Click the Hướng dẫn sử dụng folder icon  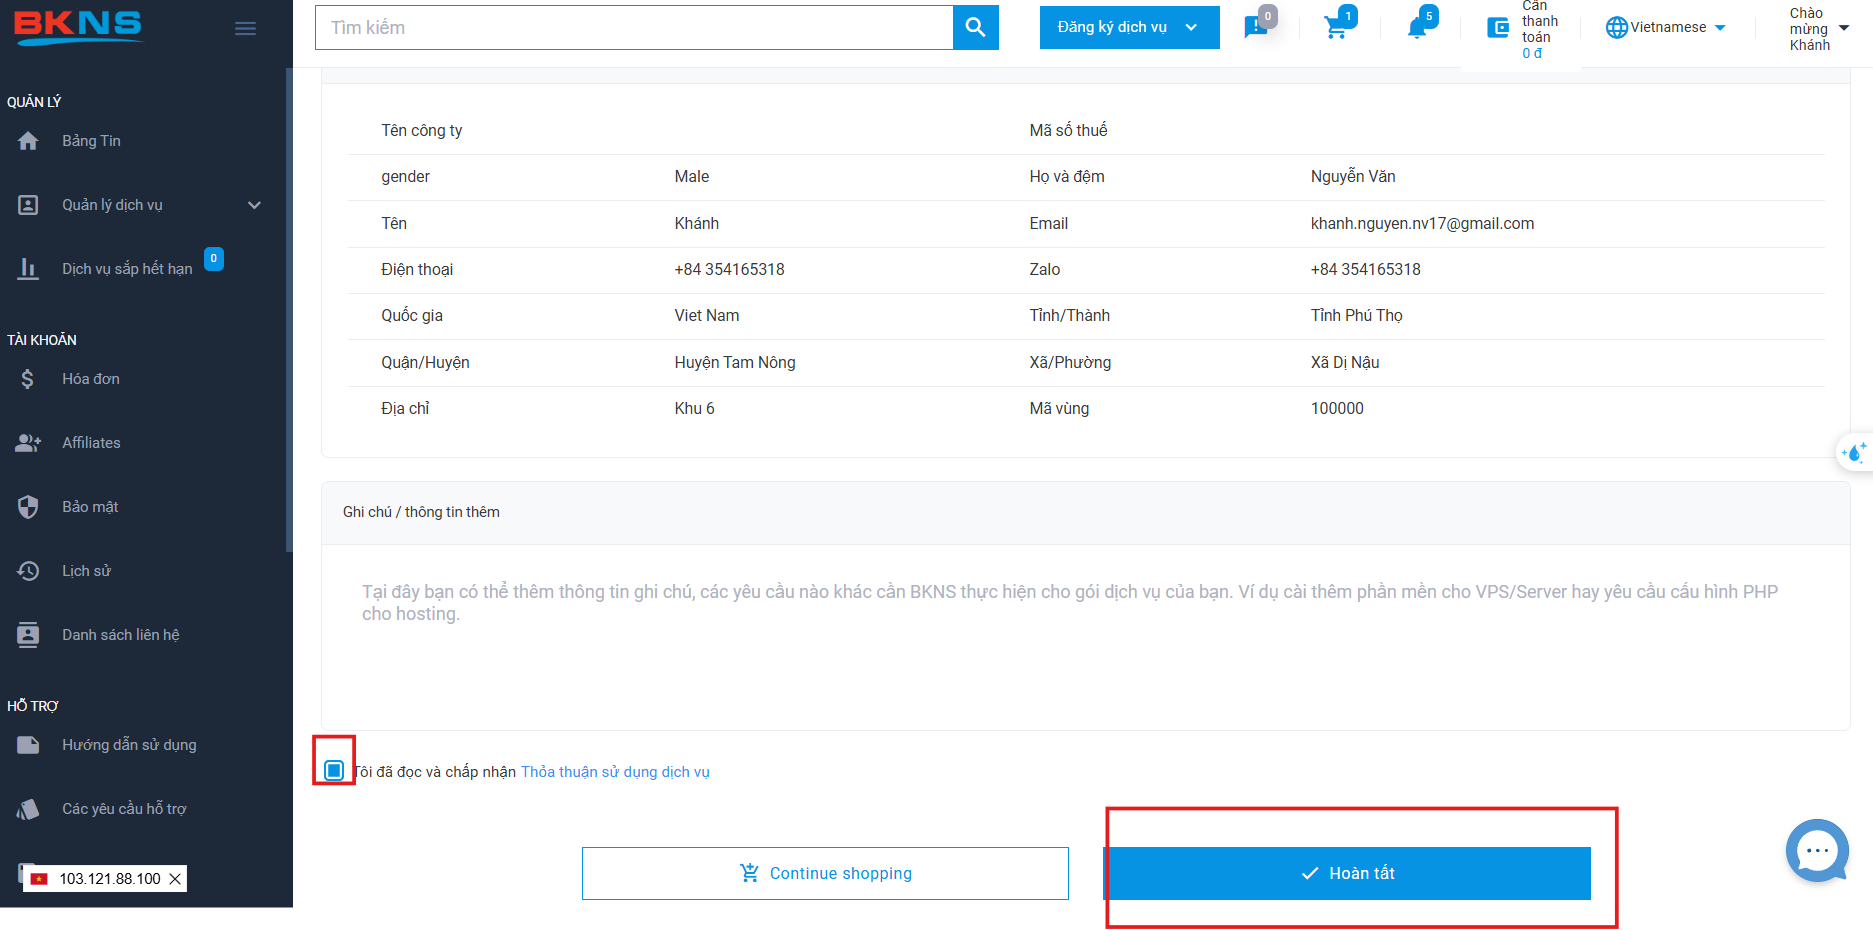(x=28, y=745)
